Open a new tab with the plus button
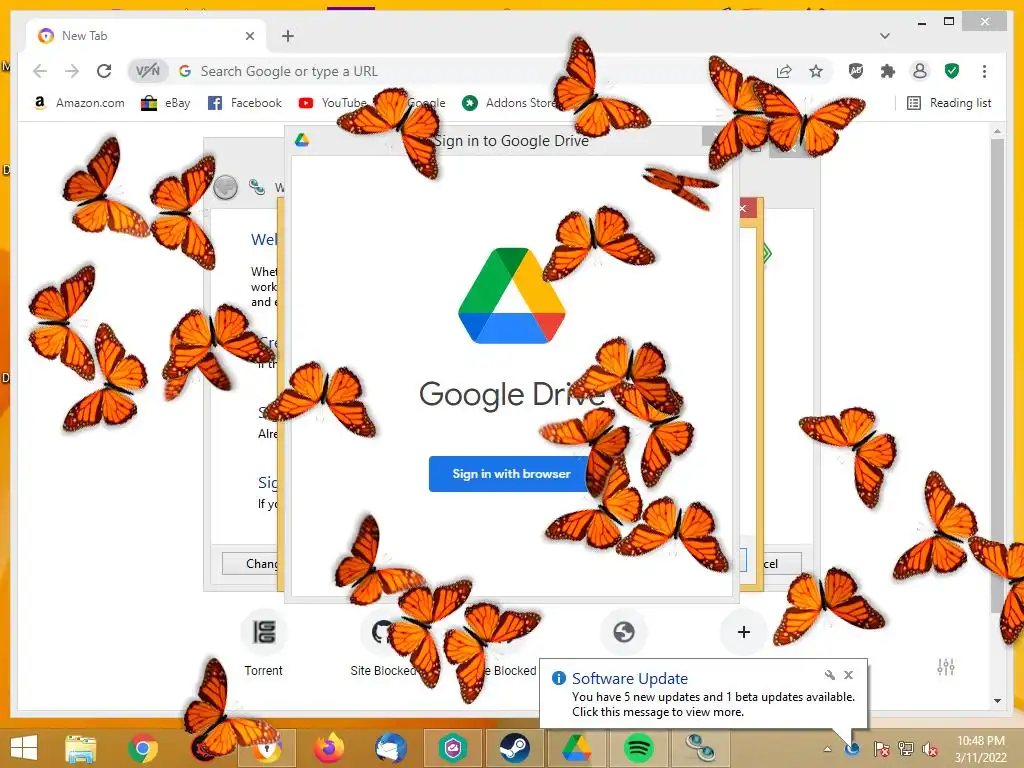Viewport: 1024px width, 768px height. pos(287,36)
